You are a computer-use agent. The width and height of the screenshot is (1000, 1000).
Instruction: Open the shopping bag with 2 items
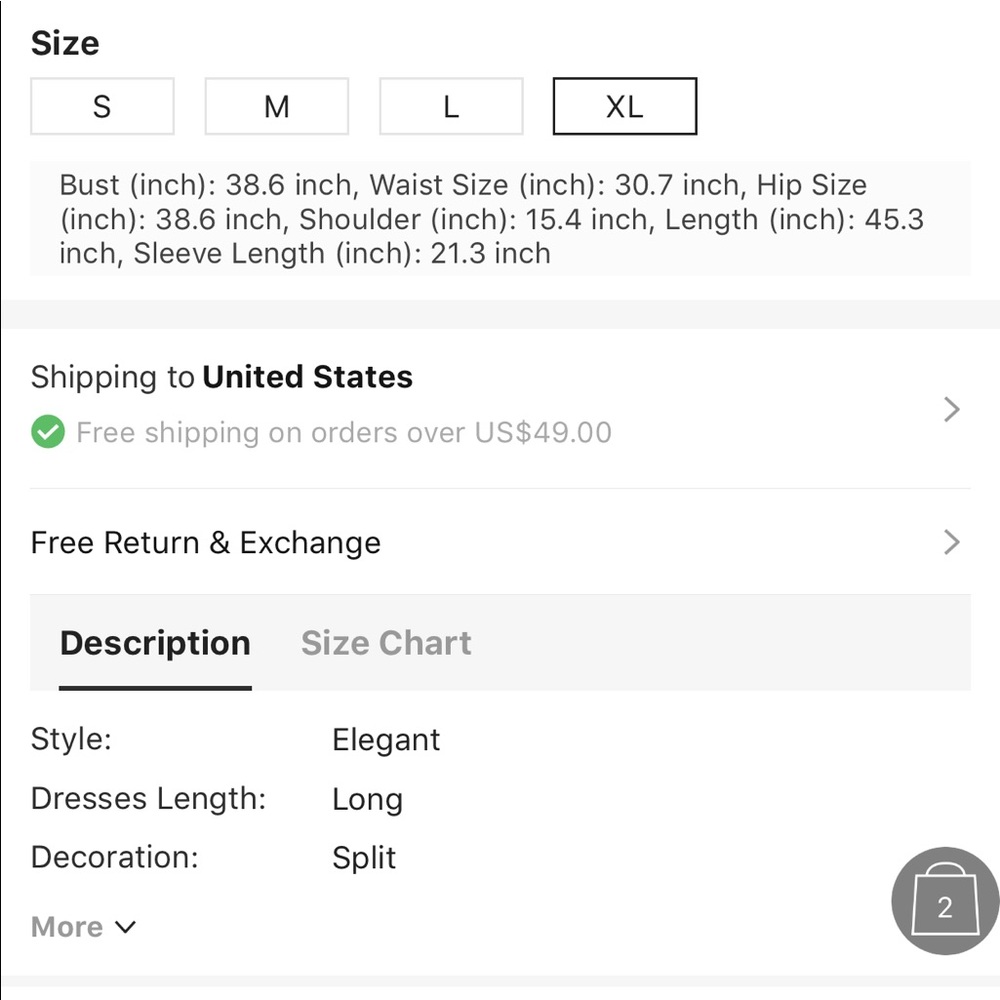(x=945, y=901)
